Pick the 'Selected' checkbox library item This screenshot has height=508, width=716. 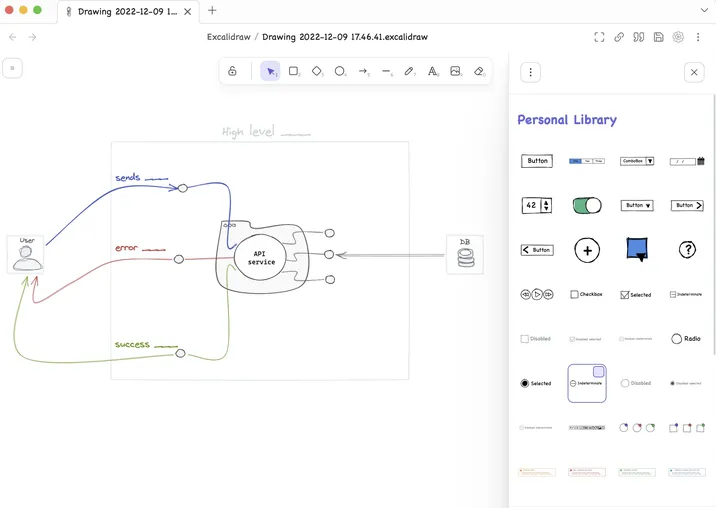pos(636,295)
